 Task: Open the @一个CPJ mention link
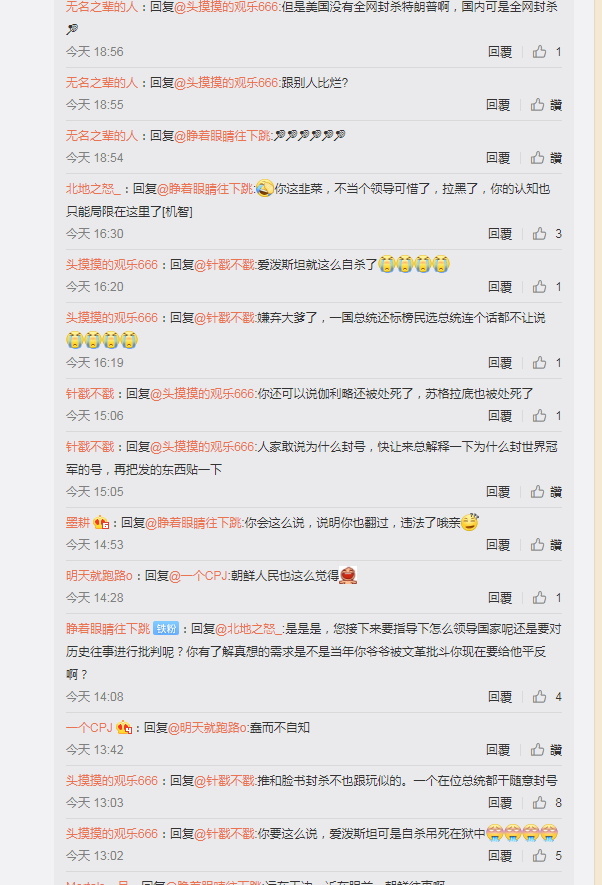coord(198,576)
